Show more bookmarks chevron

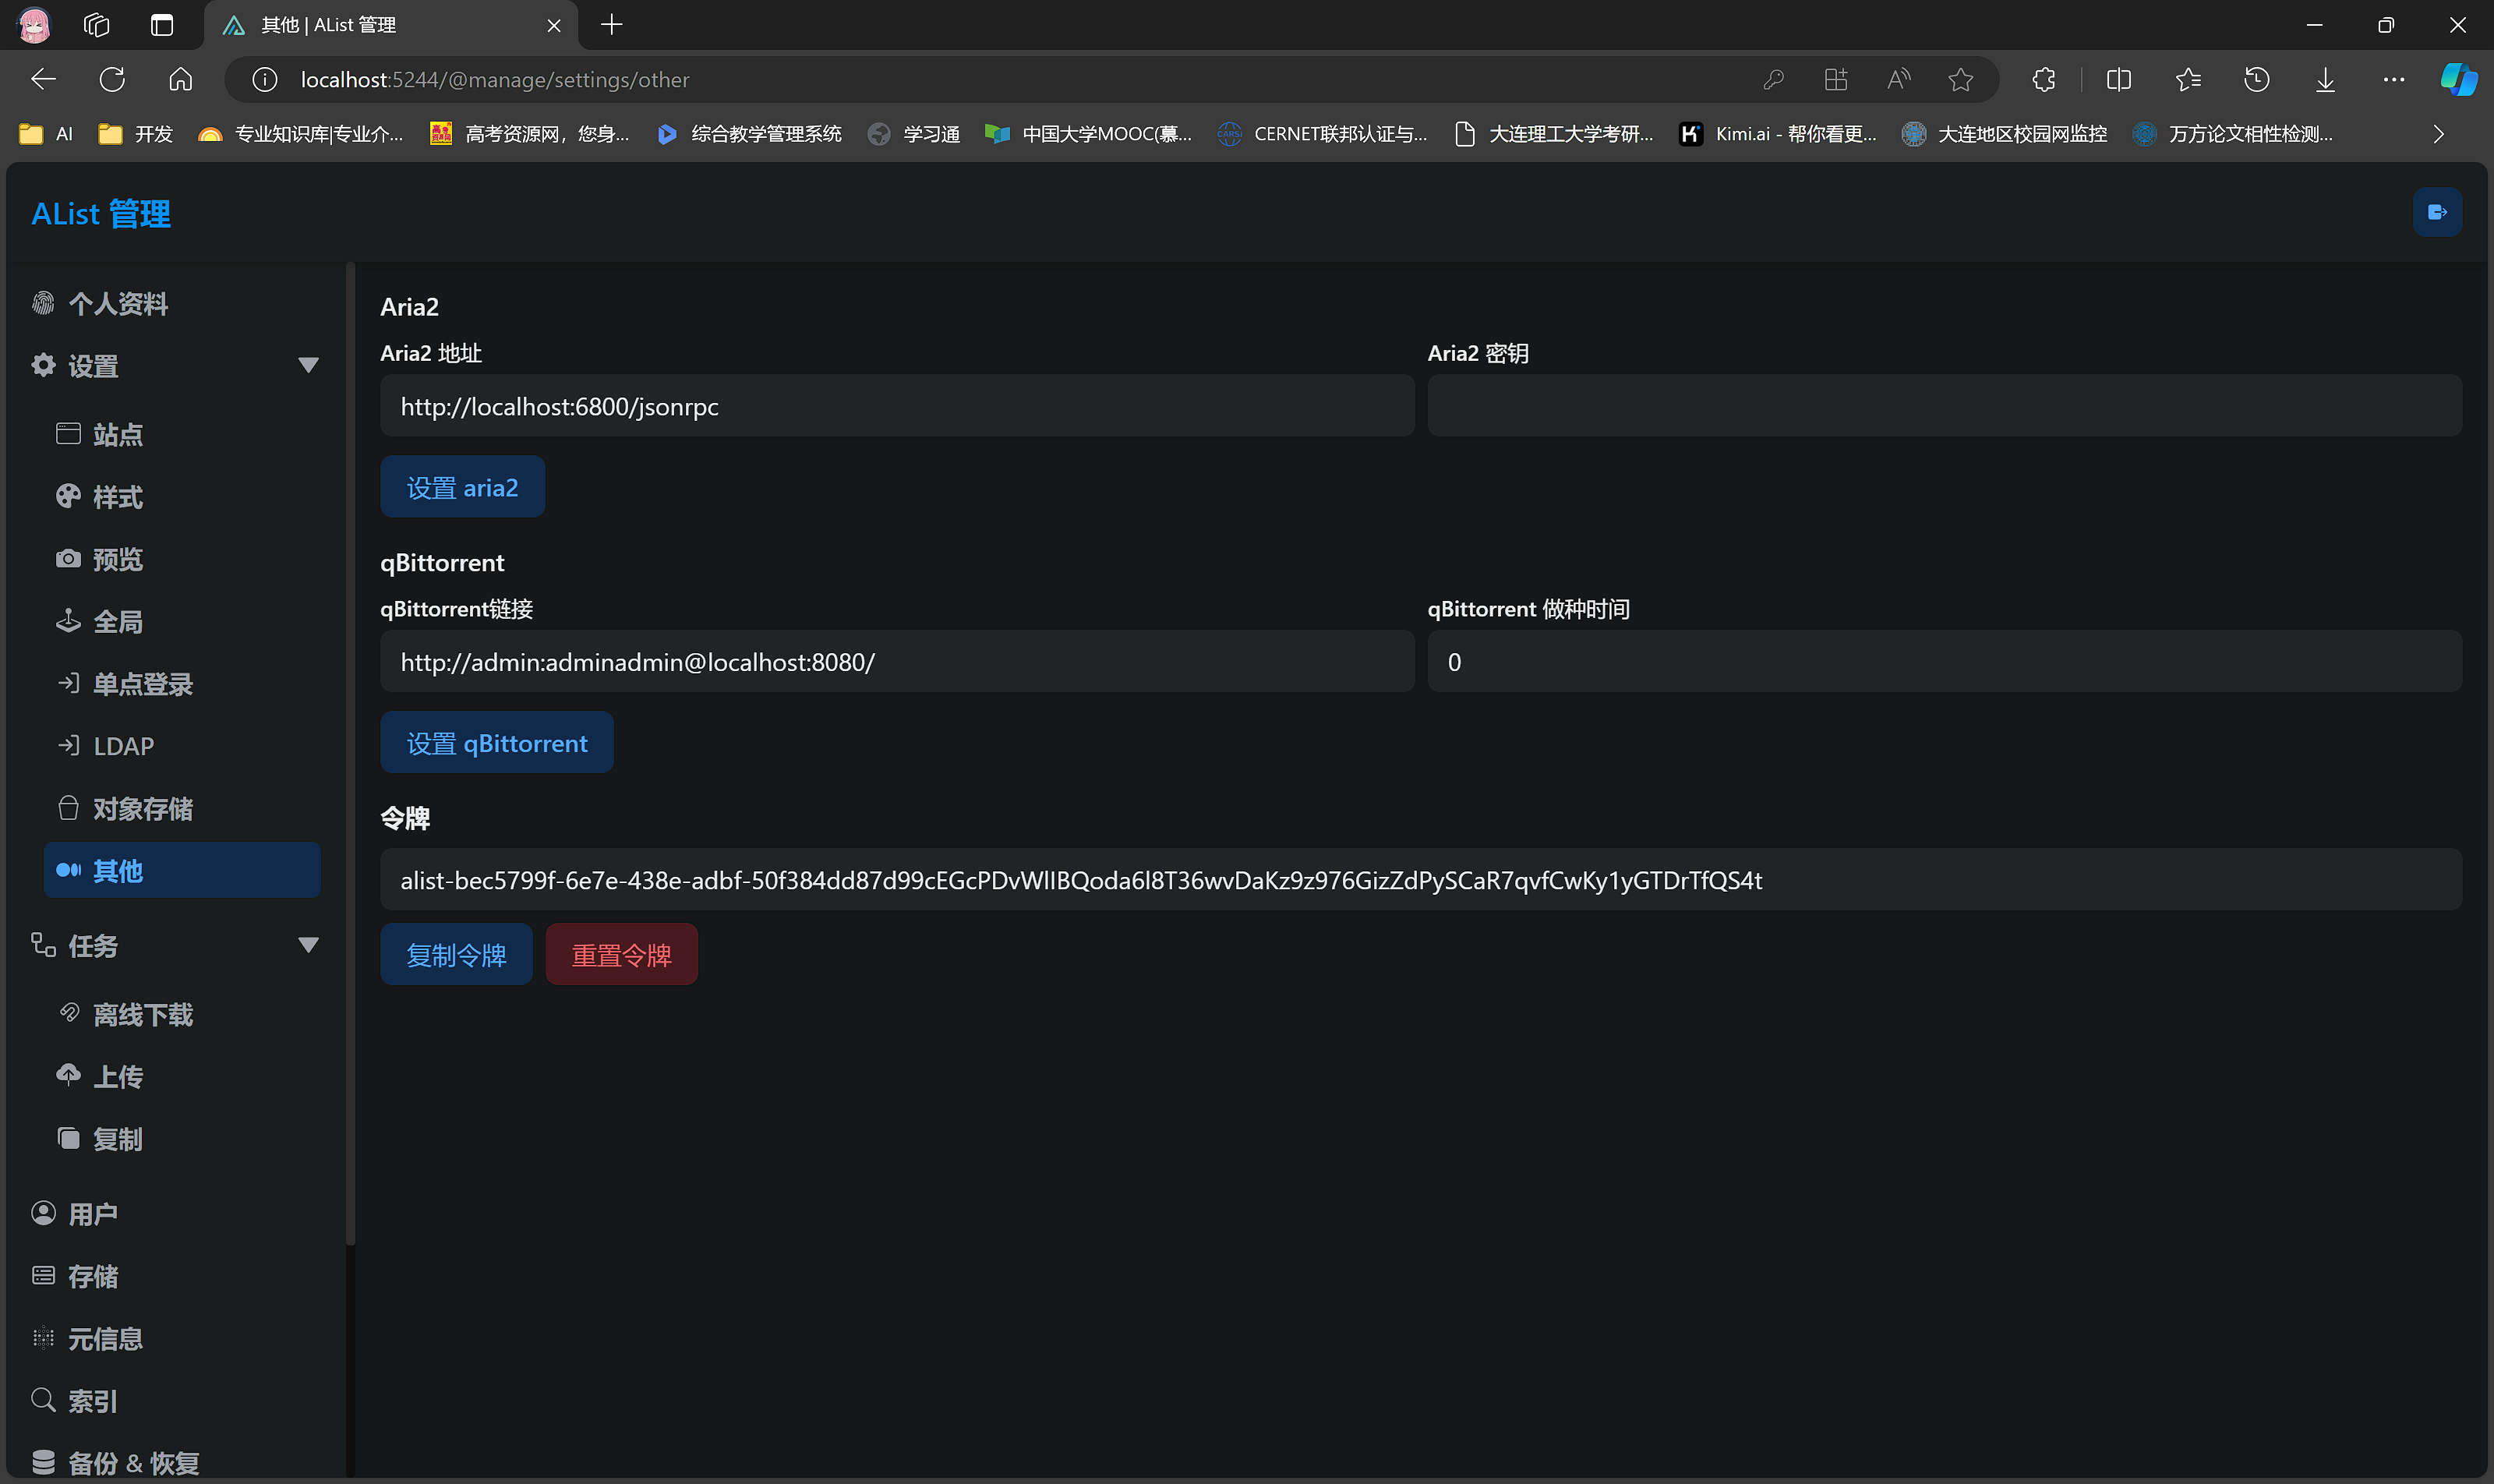[2438, 134]
